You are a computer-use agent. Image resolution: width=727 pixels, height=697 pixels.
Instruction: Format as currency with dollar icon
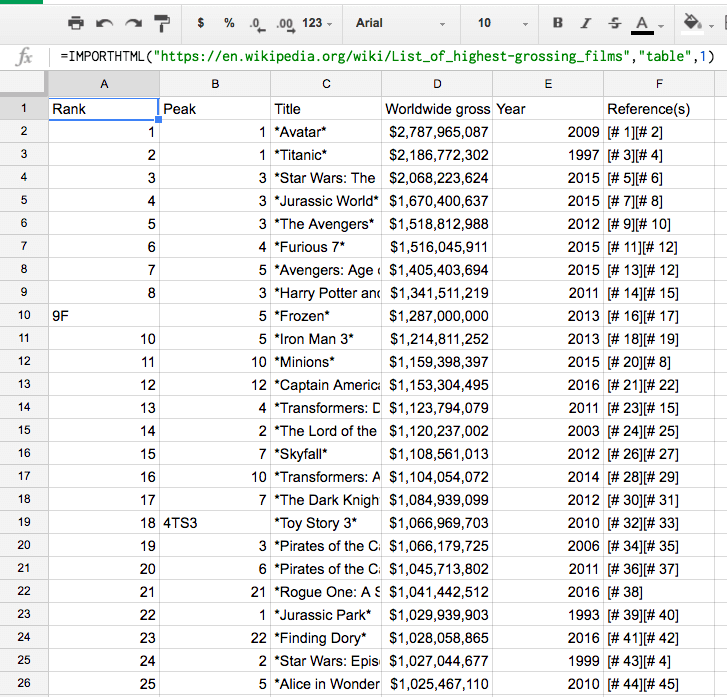click(x=201, y=22)
